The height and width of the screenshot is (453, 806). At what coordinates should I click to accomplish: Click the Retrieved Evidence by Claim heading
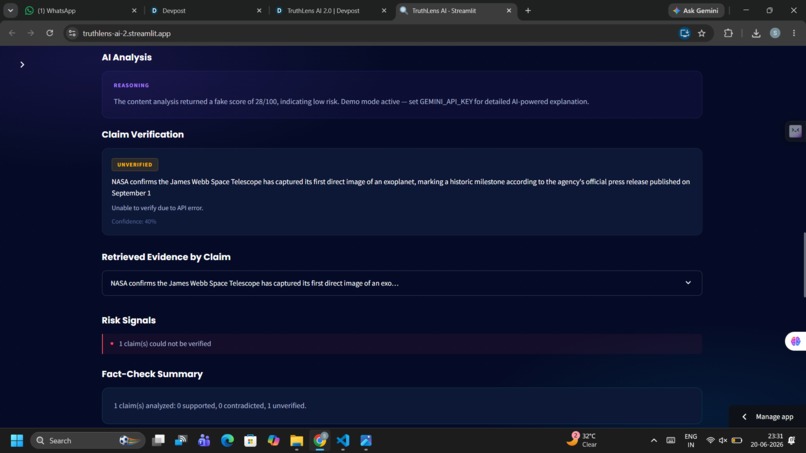[x=166, y=257]
